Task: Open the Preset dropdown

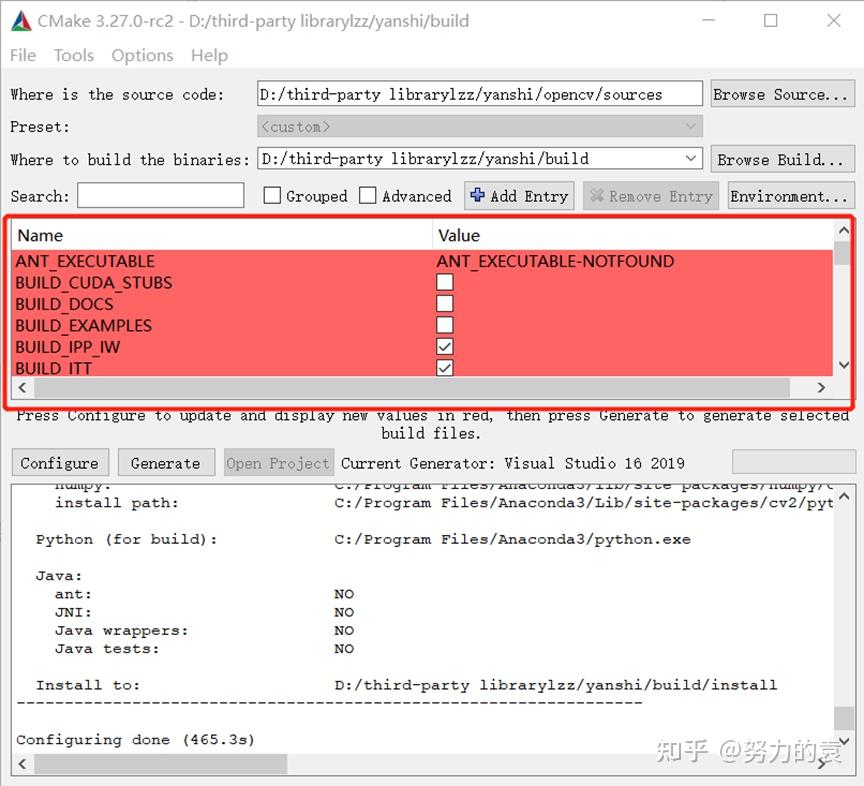Action: coord(691,126)
